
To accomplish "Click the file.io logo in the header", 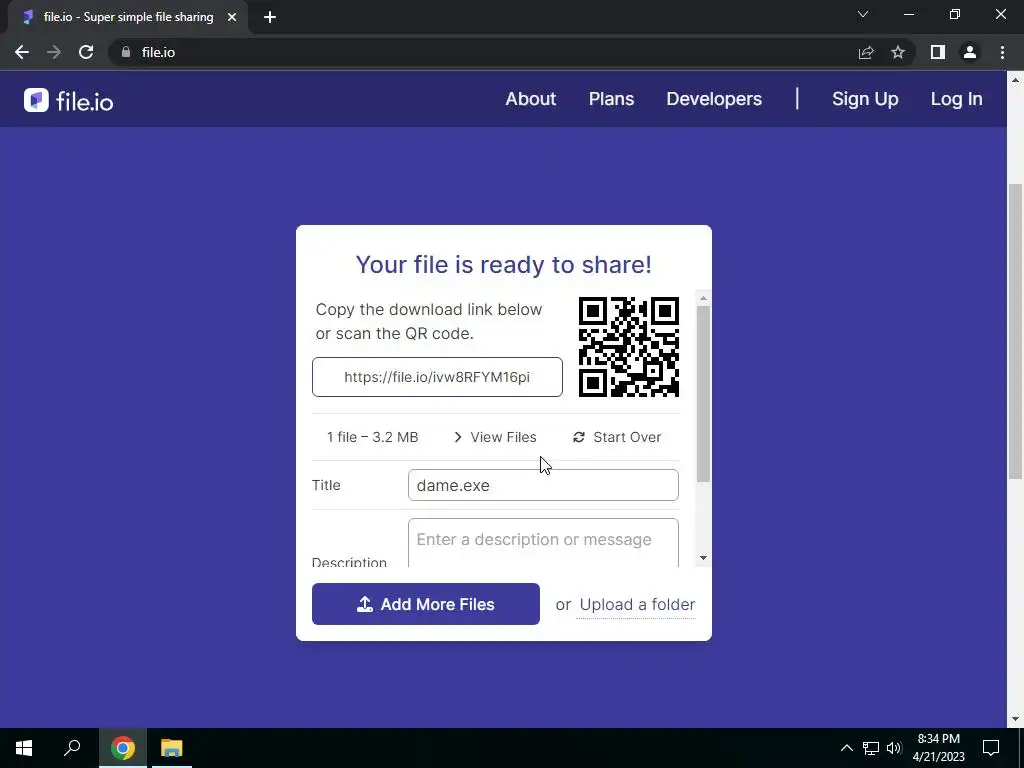I will (69, 101).
